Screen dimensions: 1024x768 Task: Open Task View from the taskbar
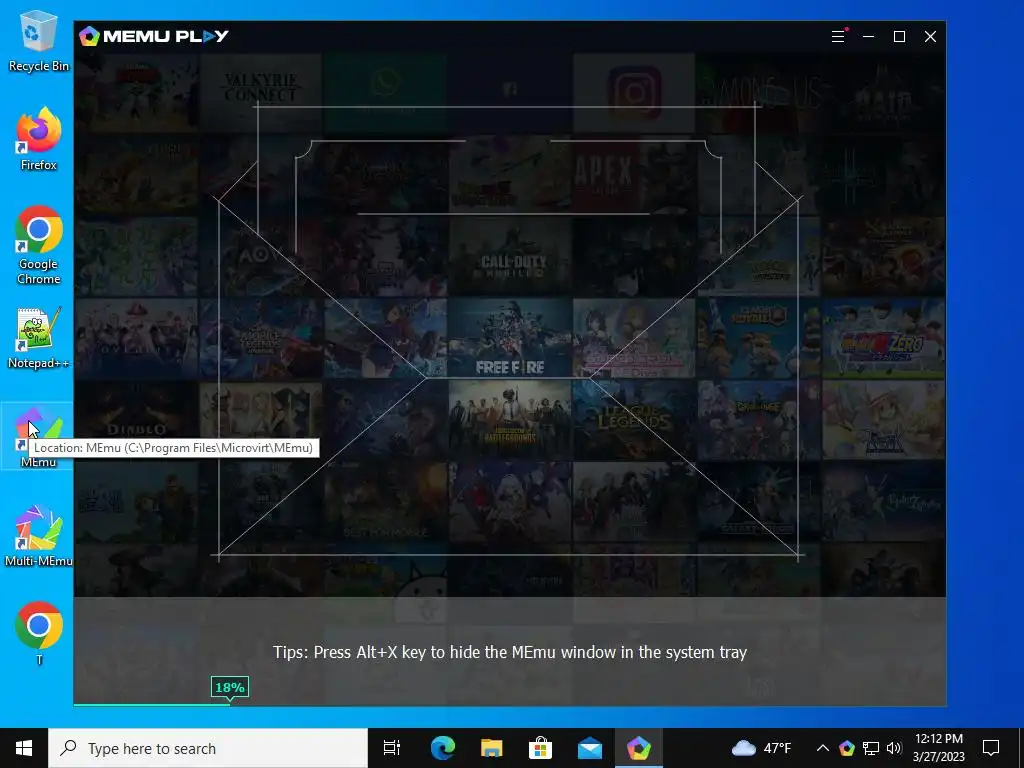(392, 748)
